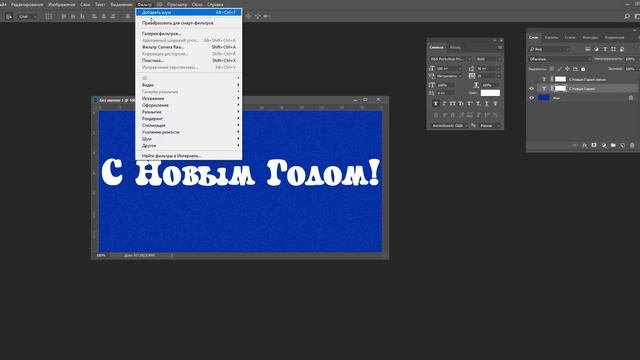Click the link layers icon in Layers panel
The image size is (640, 360).
(x=575, y=145)
